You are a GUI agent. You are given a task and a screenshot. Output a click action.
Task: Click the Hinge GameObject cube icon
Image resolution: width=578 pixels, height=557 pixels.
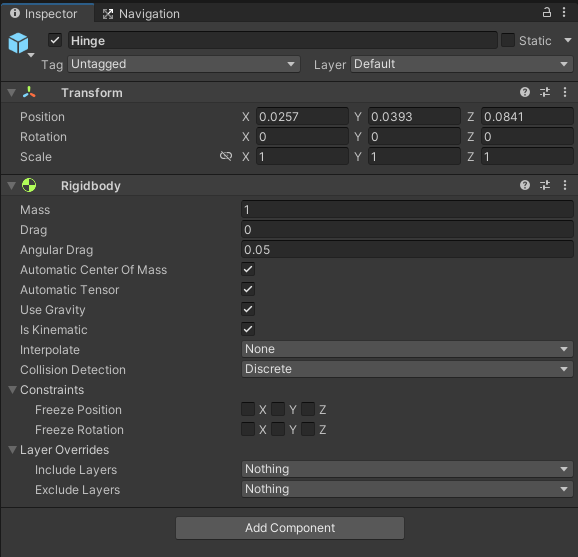point(18,43)
